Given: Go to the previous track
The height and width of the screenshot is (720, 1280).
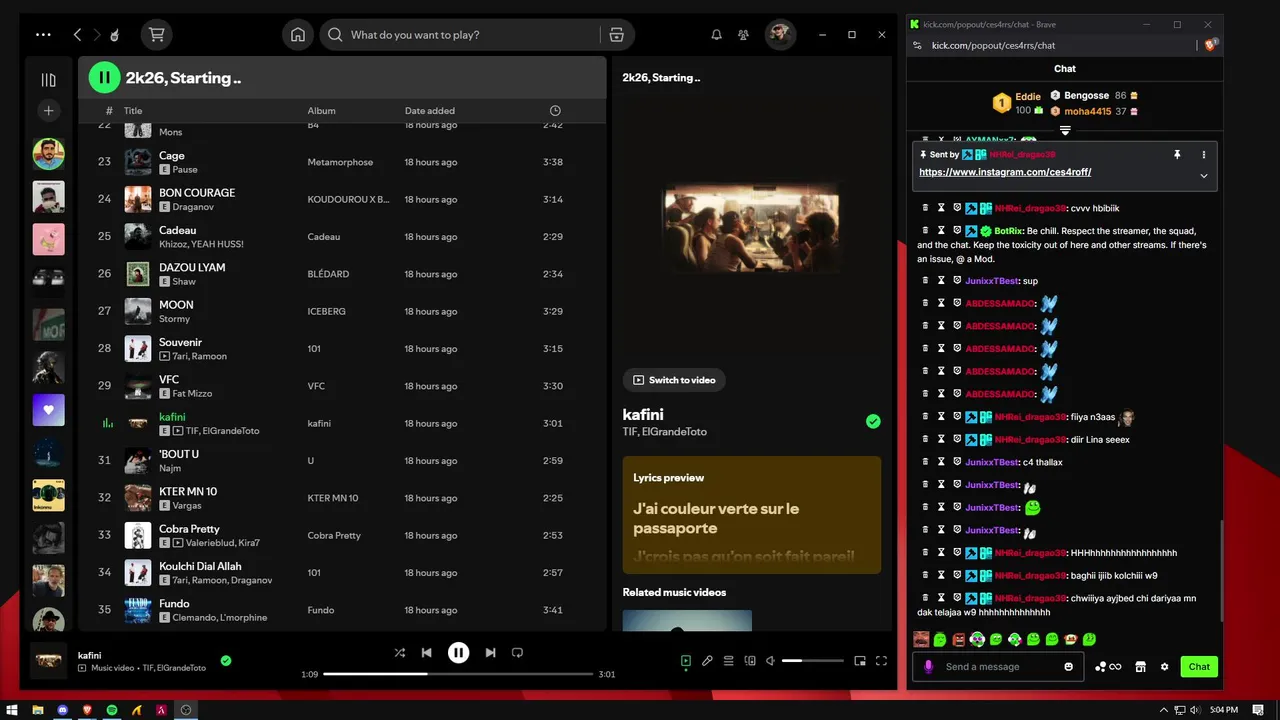Looking at the screenshot, I should pyautogui.click(x=427, y=653).
